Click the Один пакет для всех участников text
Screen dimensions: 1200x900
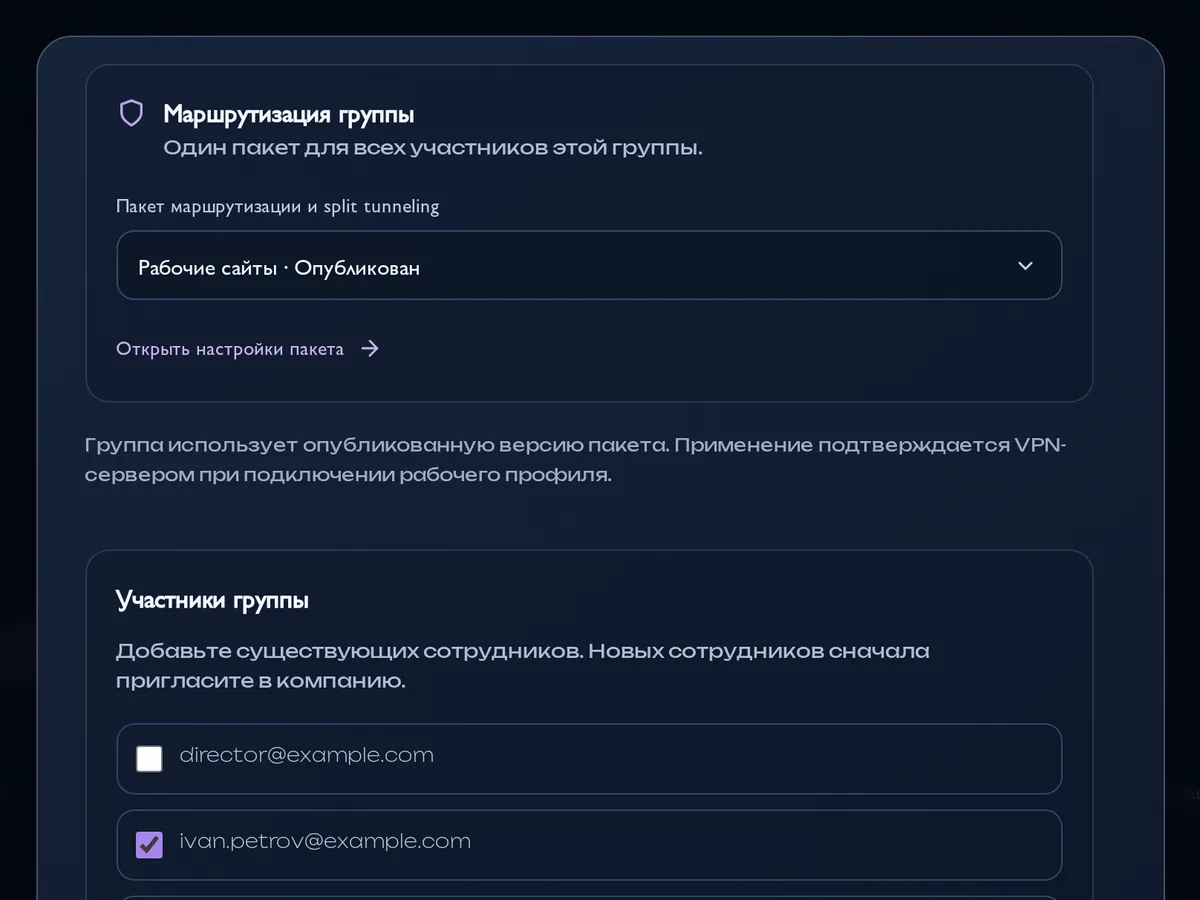pyautogui.click(x=433, y=148)
